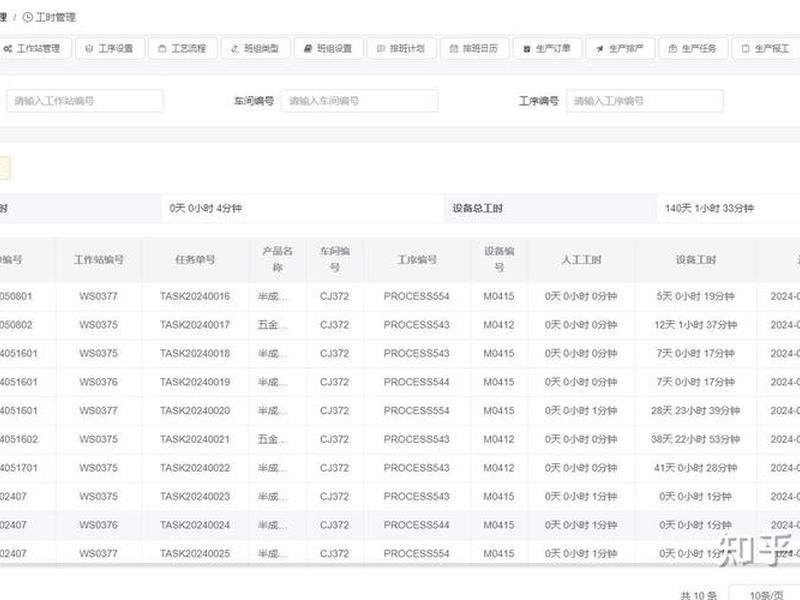Open the 排班计划 tab
800x600 pixels.
pos(402,48)
